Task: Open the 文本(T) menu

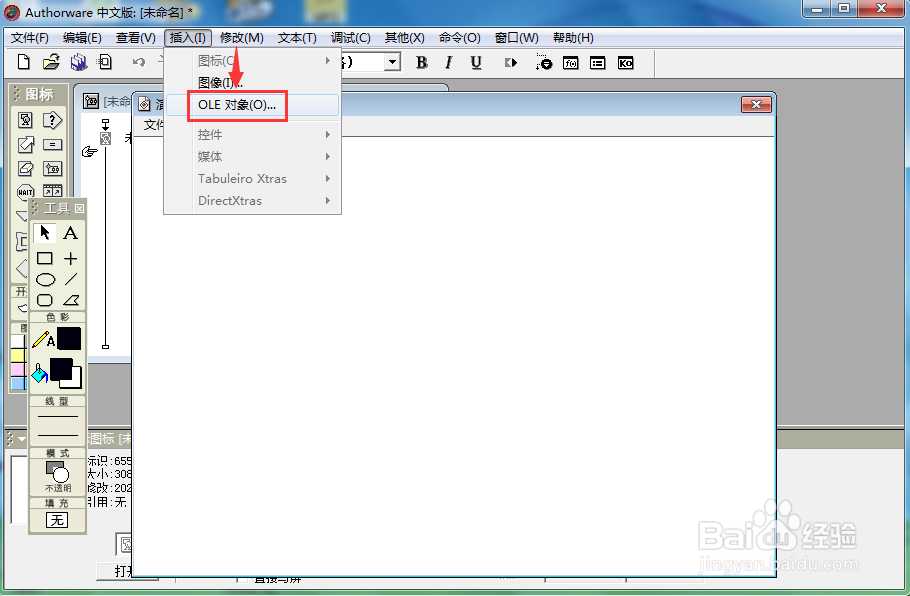Action: (297, 38)
